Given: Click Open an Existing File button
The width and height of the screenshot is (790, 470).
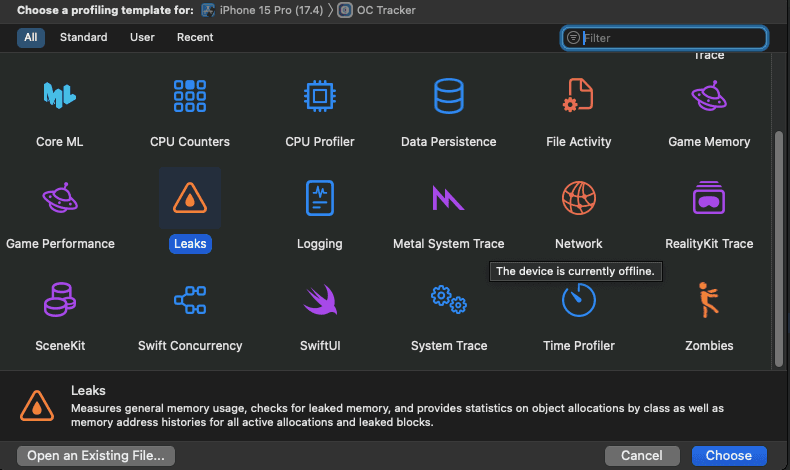Looking at the screenshot, I should point(96,455).
